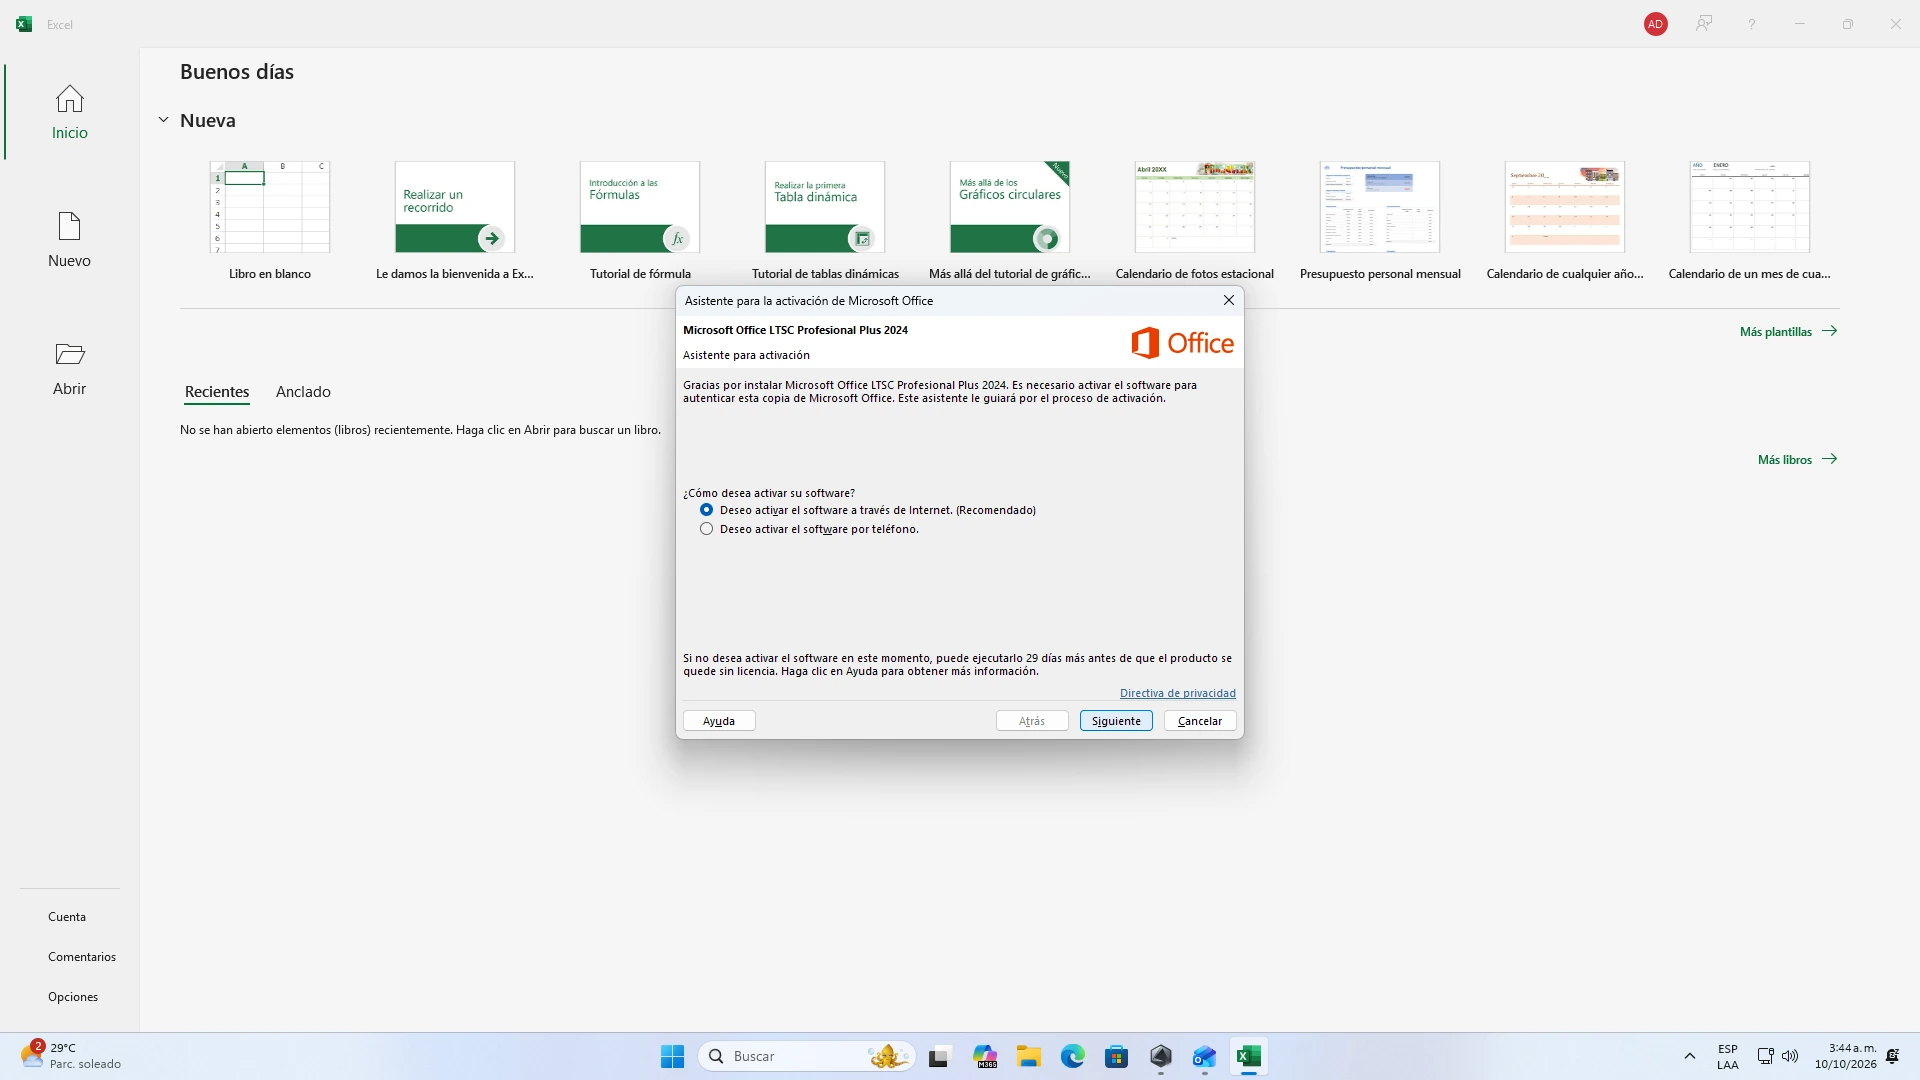1920x1080 pixels.
Task: Select activate software through Internet option
Action: click(x=868, y=510)
